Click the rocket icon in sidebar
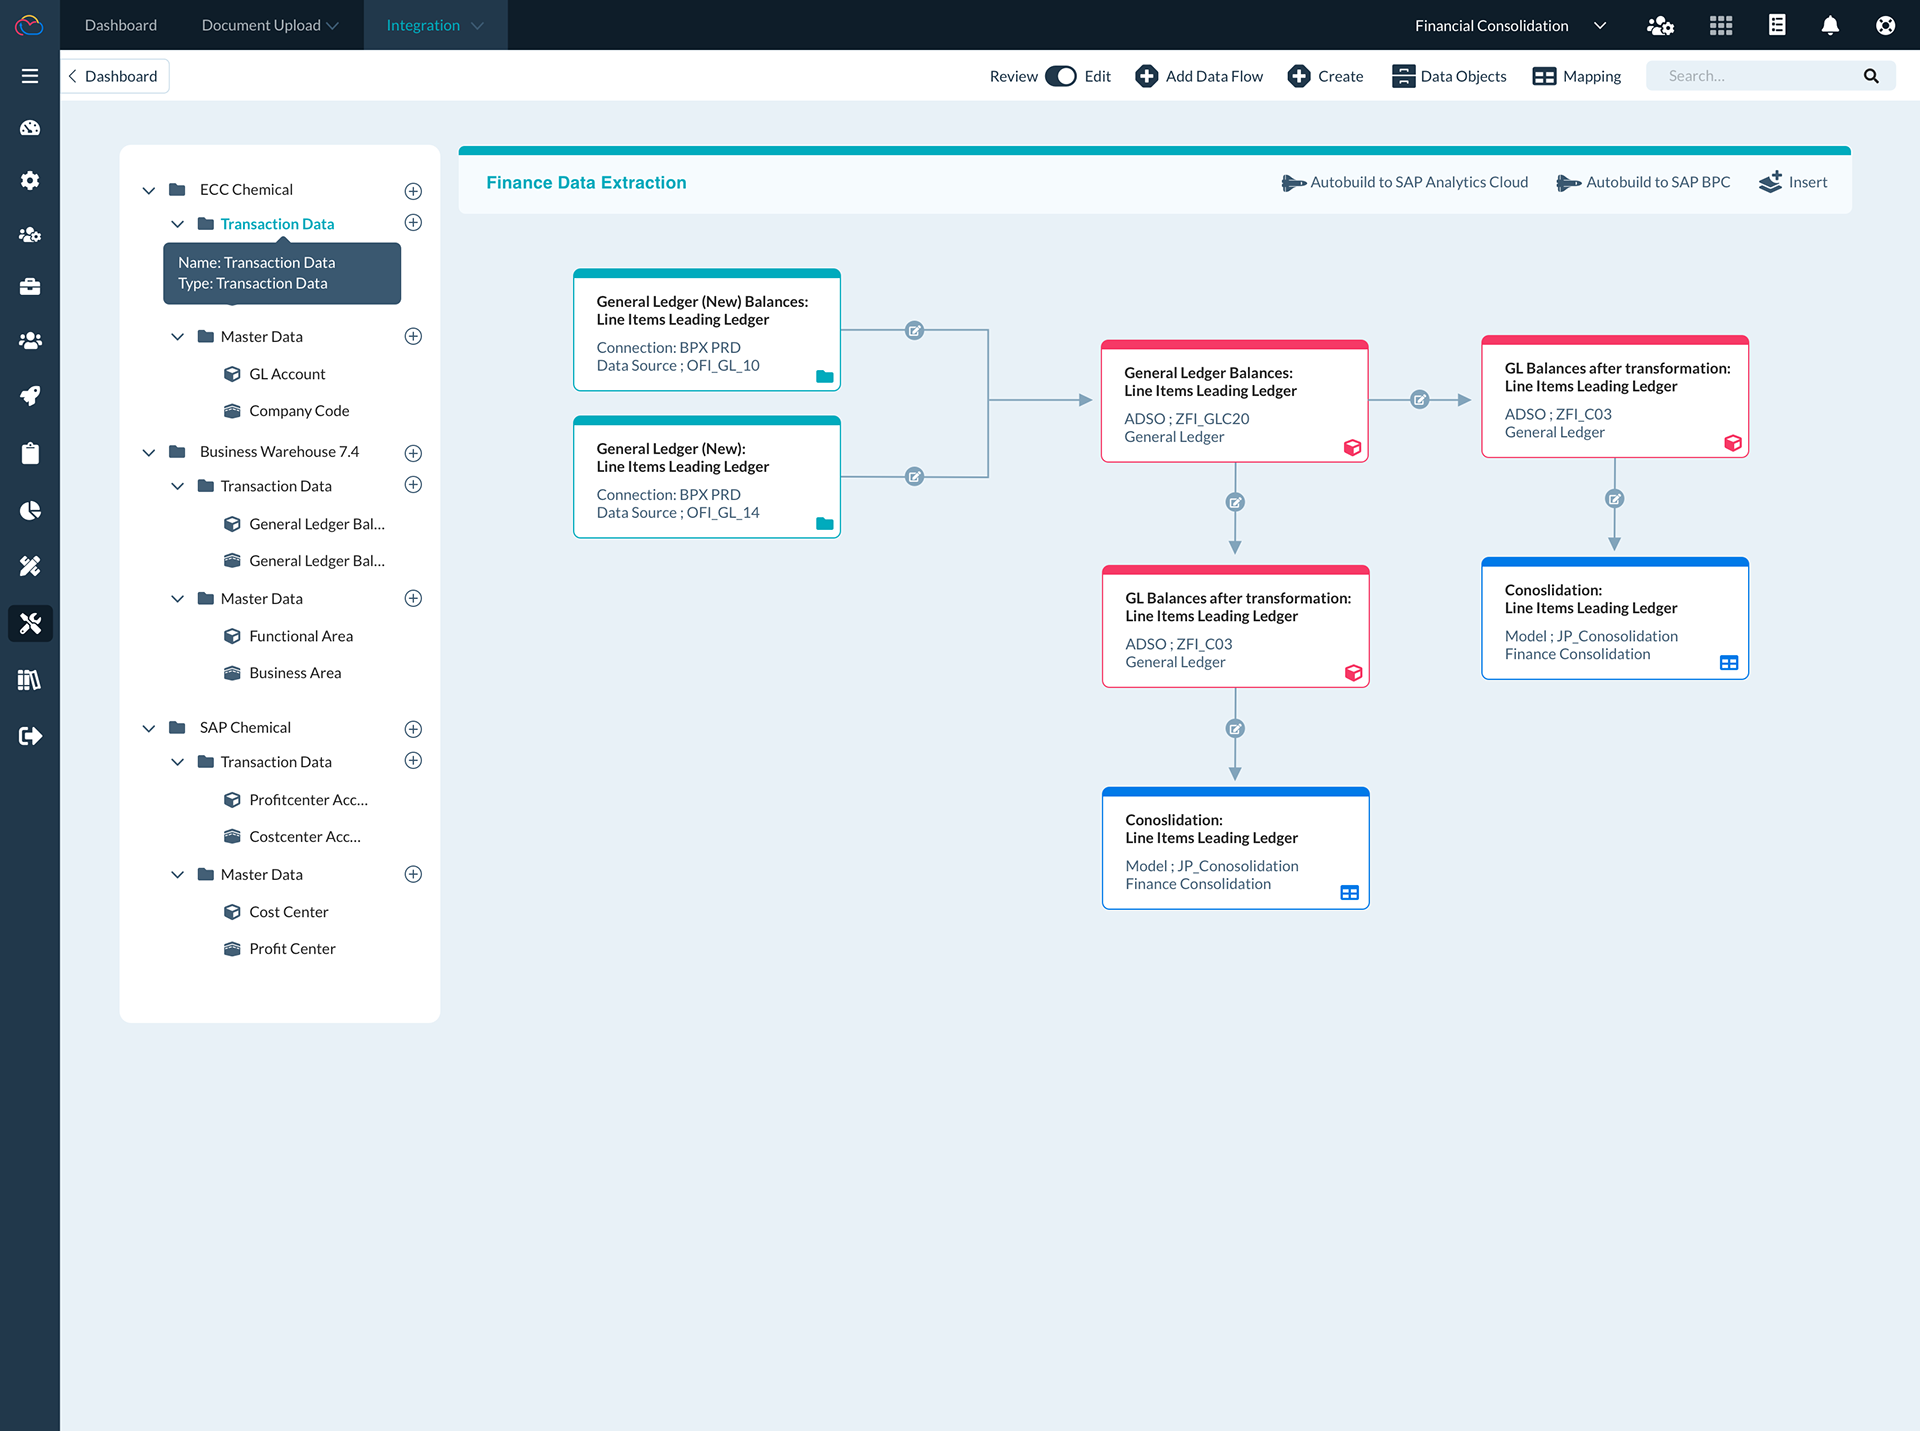The height and width of the screenshot is (1431, 1920). (30, 395)
